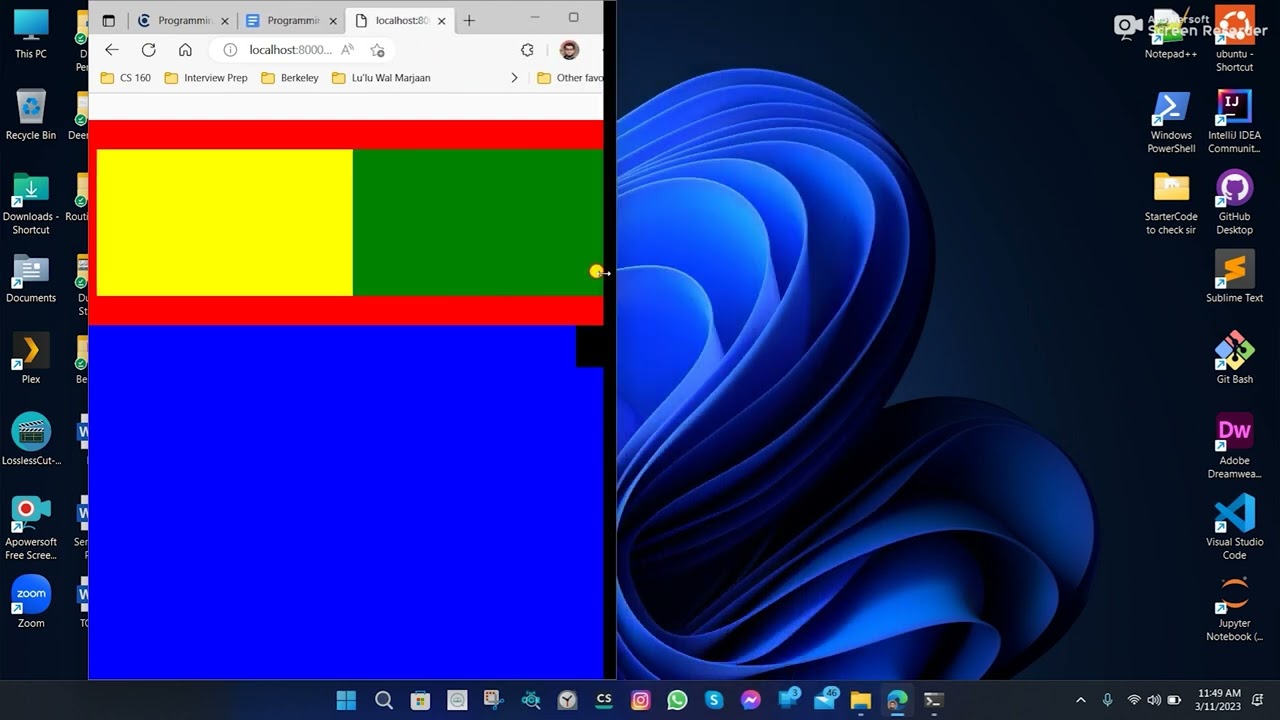
Task: Select the Plex desktop icon
Action: tap(31, 359)
